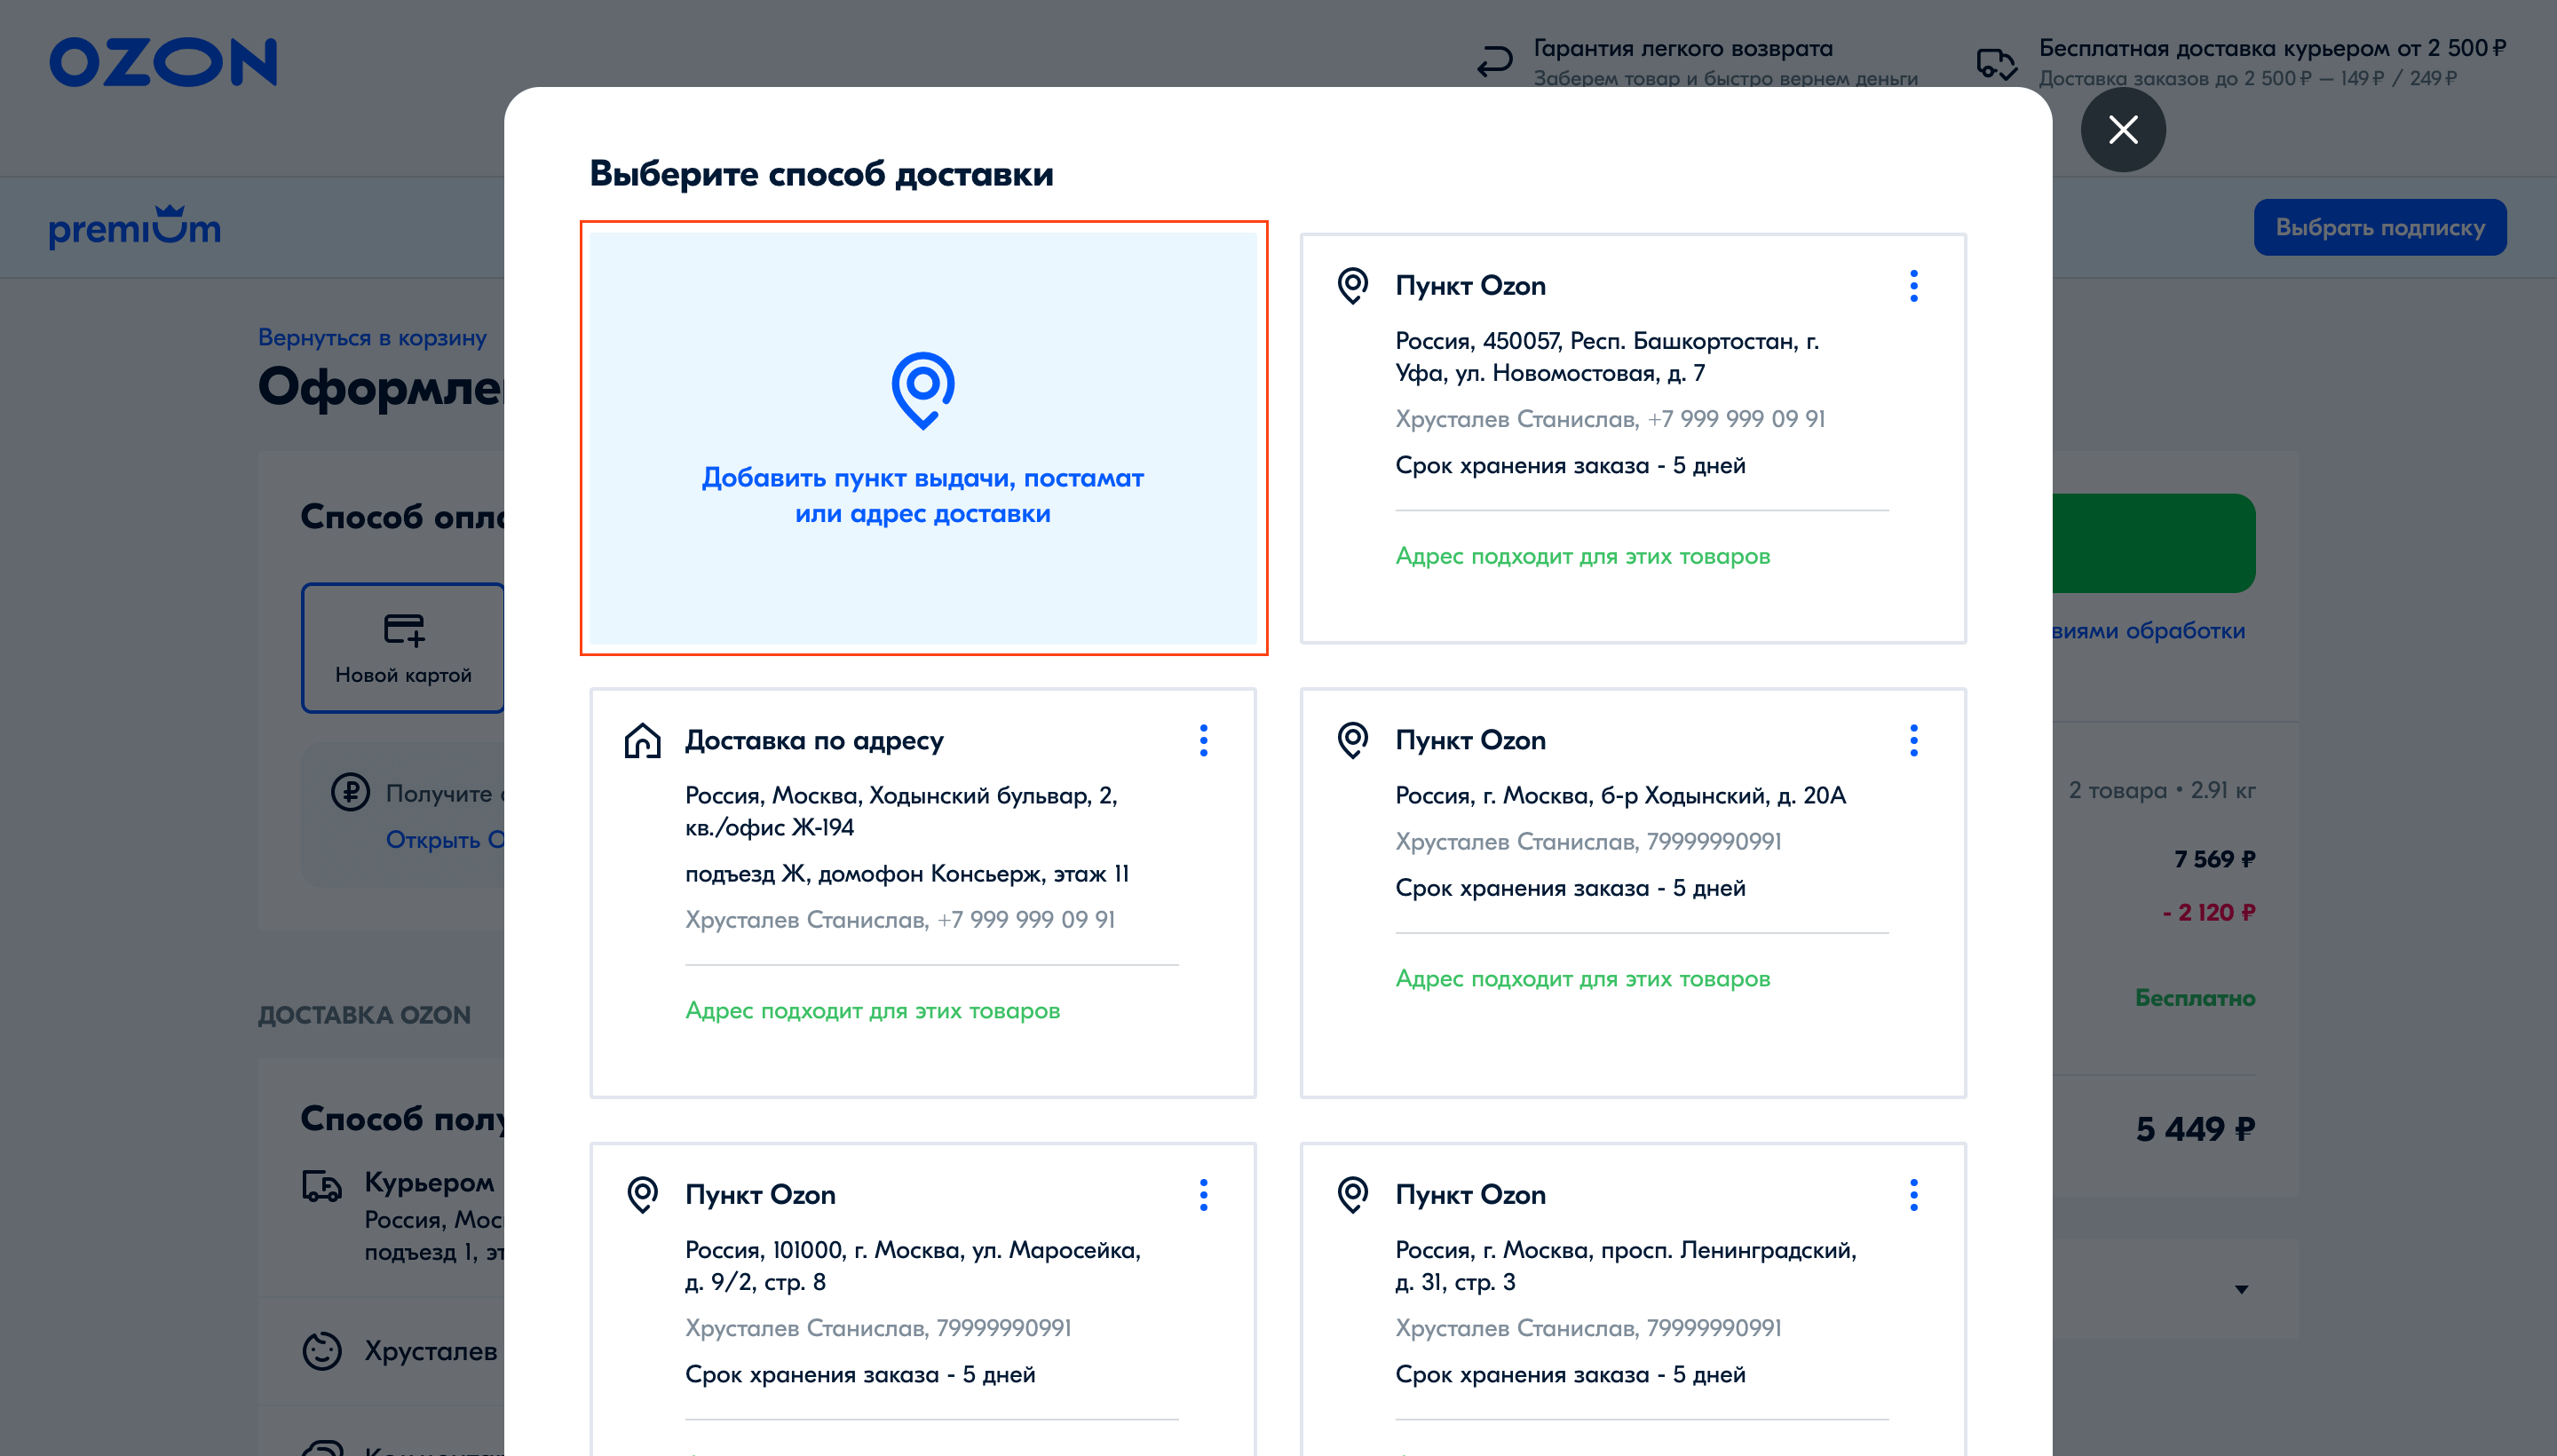Open options for Ходынский 20А Ozon point
The image size is (2557, 1456).
pos(1913,741)
